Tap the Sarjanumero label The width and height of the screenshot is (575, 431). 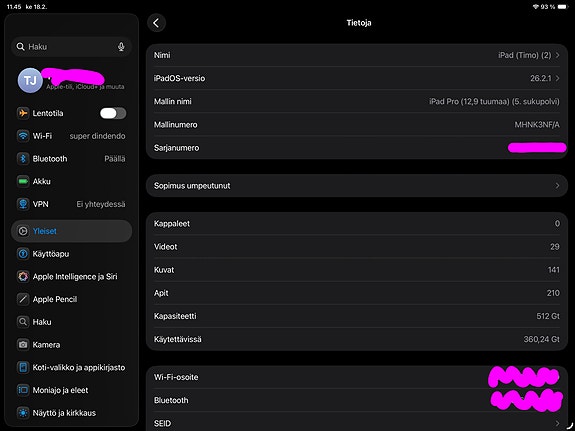coord(176,148)
